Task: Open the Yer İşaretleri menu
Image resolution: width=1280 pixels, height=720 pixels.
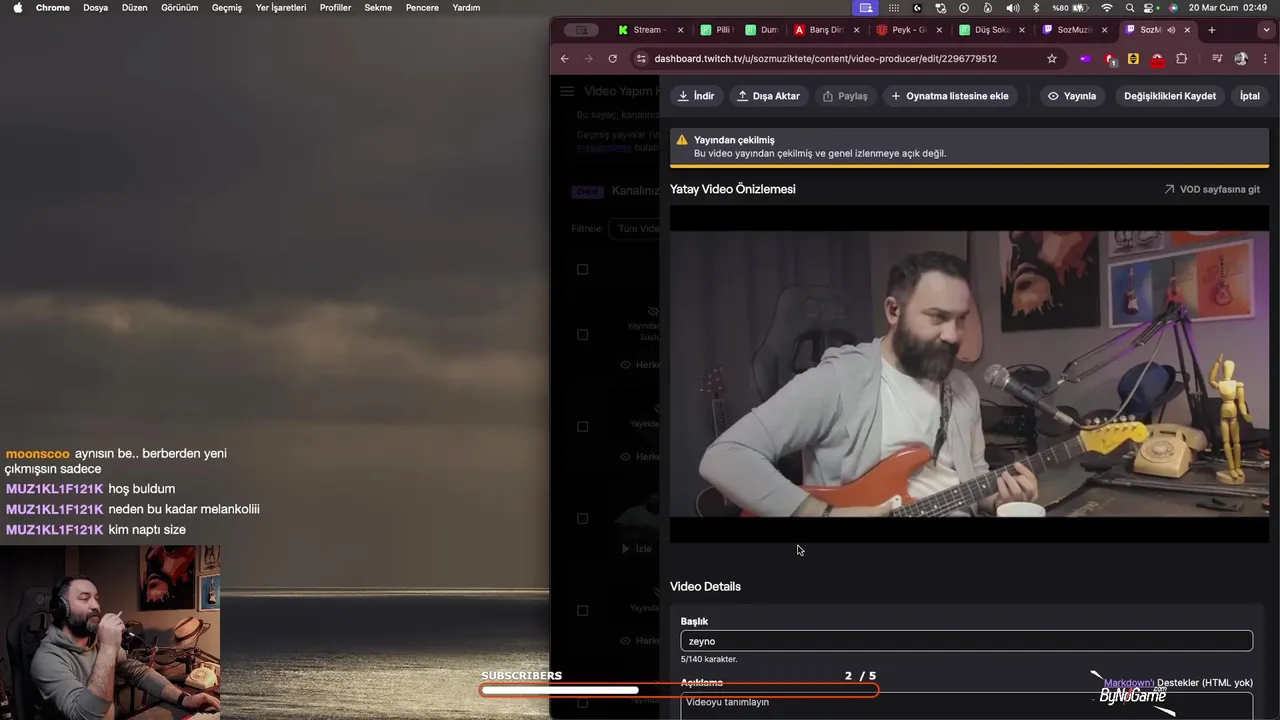Action: pyautogui.click(x=281, y=8)
